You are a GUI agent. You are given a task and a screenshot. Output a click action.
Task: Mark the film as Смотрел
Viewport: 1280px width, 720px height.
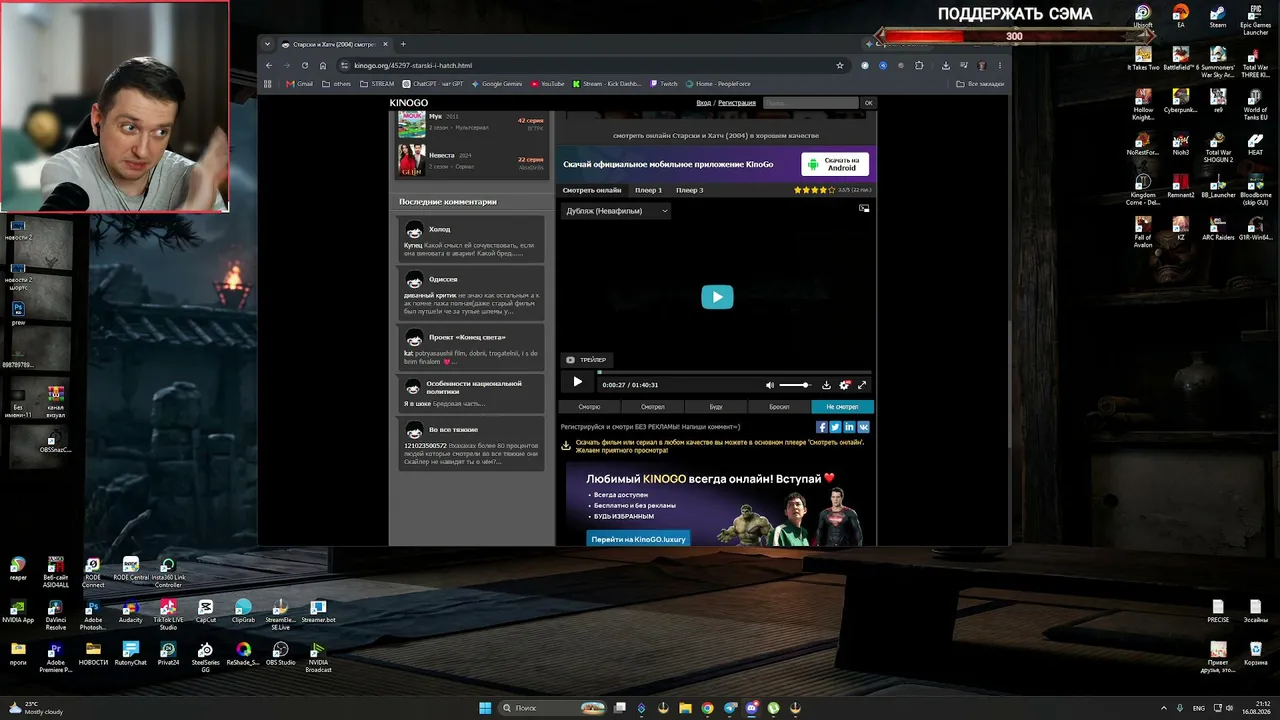(653, 407)
